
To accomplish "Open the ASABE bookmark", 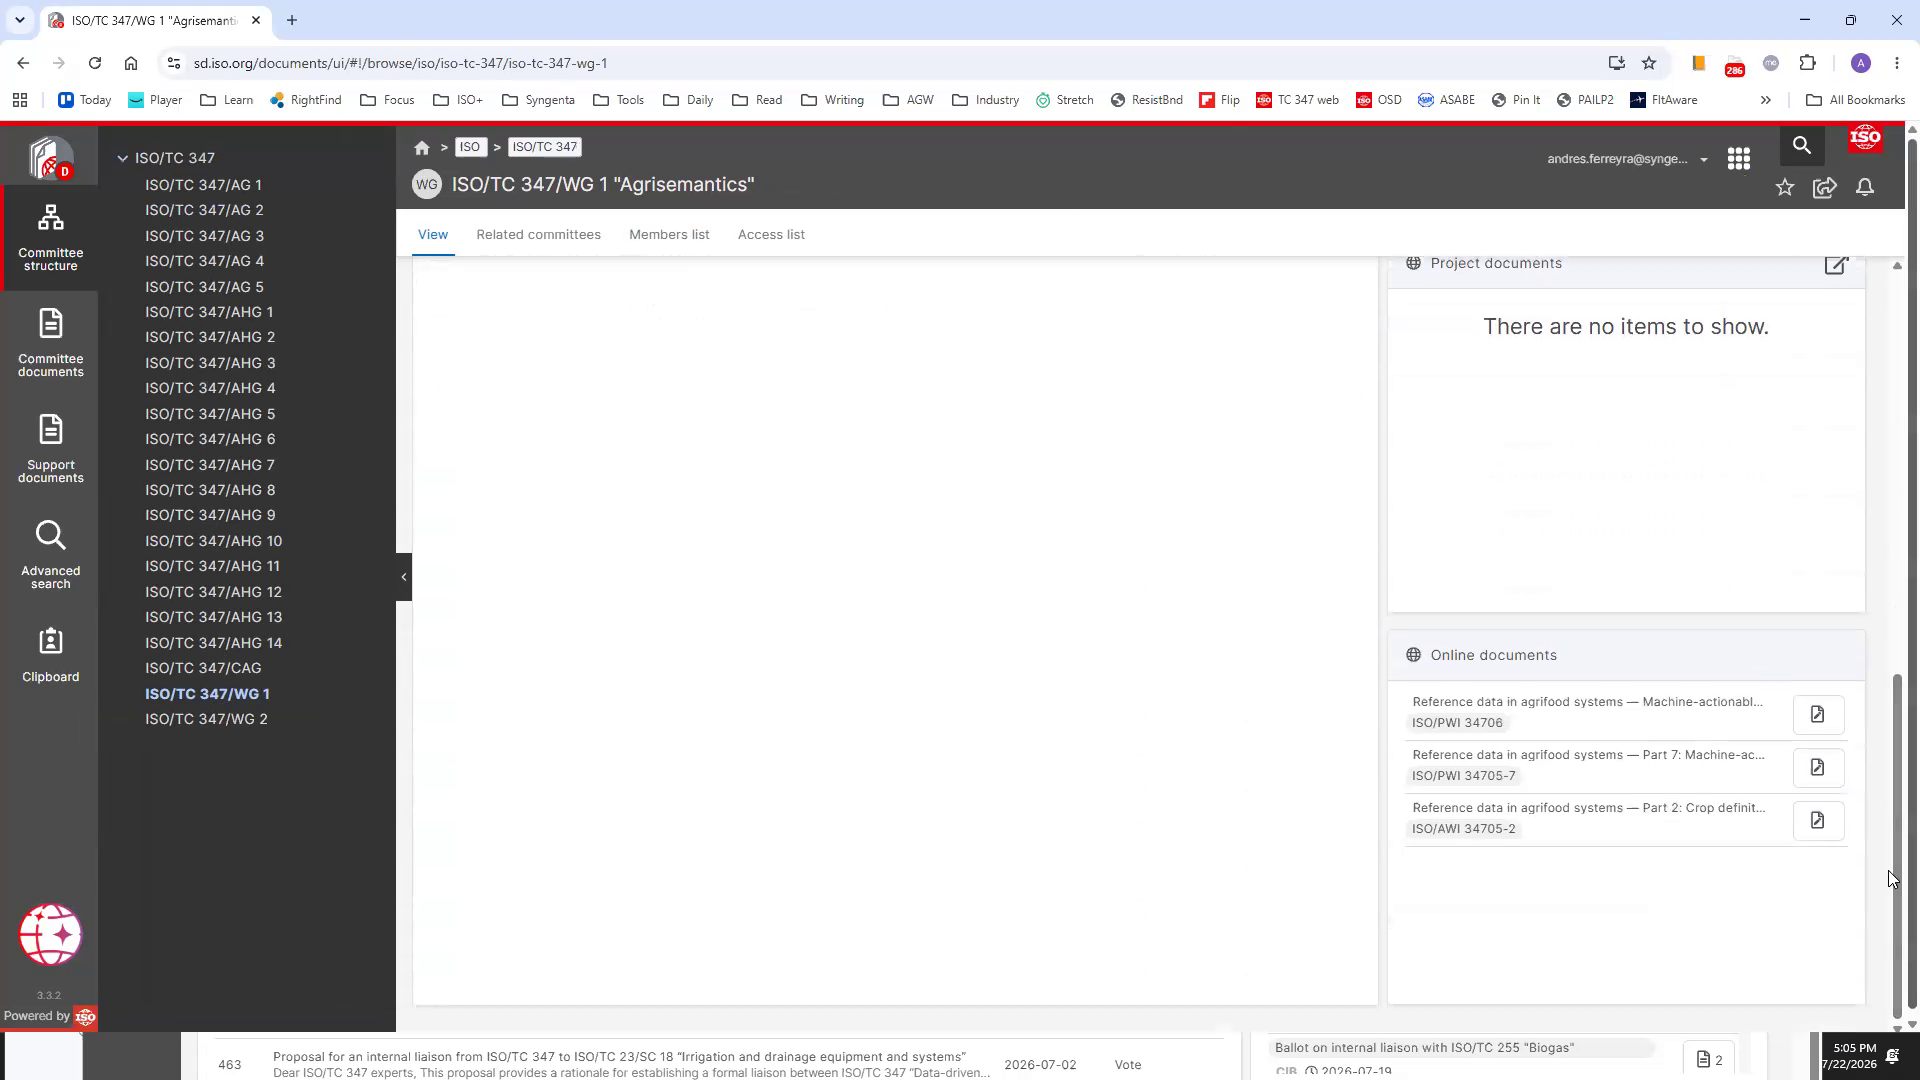I will 1446,100.
